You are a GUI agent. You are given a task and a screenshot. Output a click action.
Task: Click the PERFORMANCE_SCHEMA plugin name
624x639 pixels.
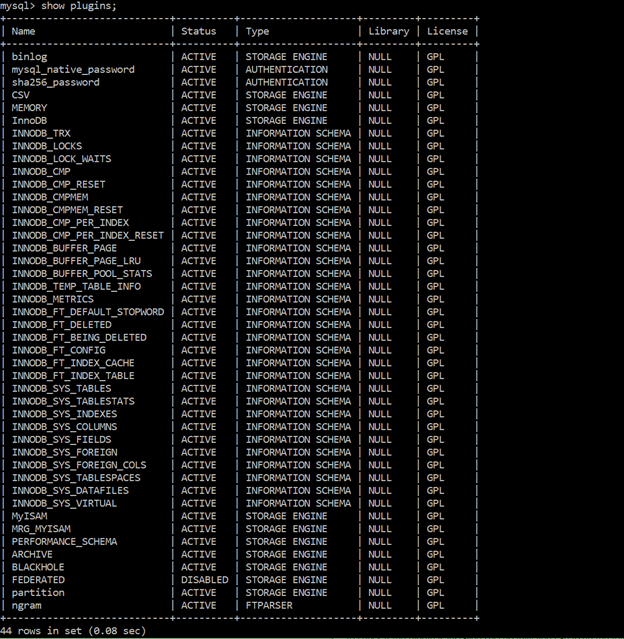(x=64, y=542)
